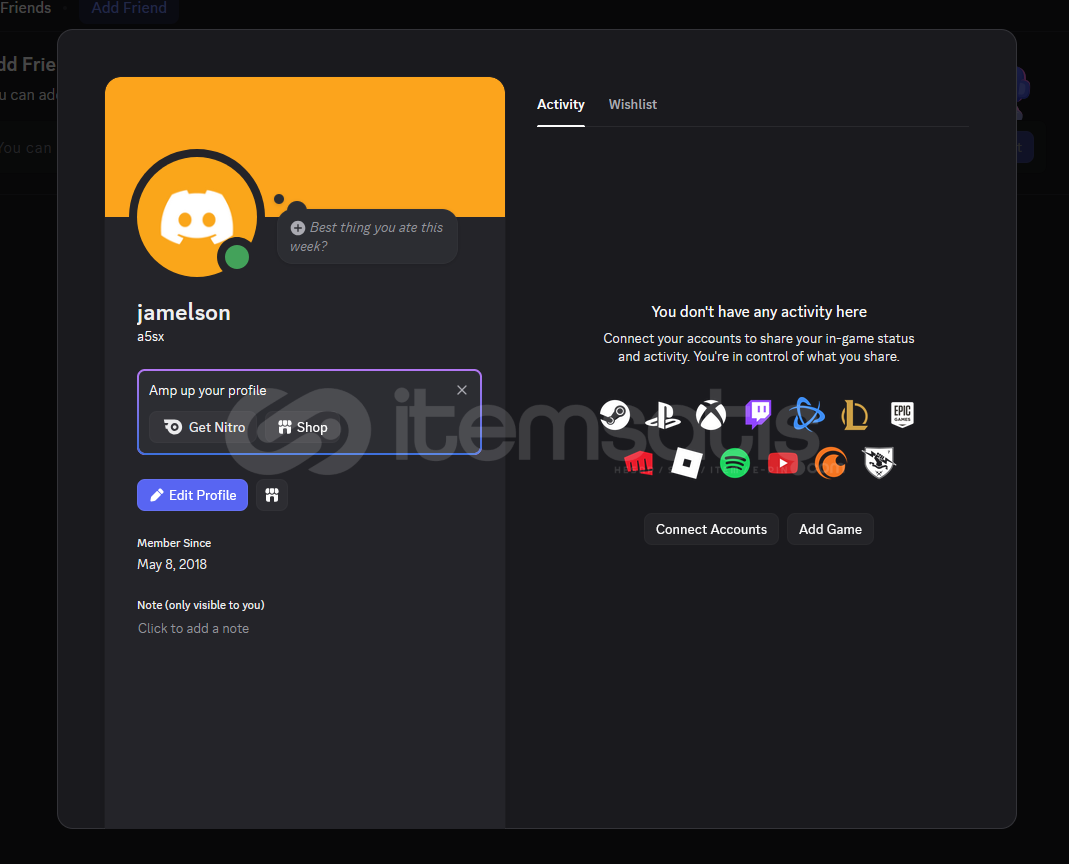The width and height of the screenshot is (1069, 864).
Task: Click the Xbox connection icon
Action: pyautogui.click(x=710, y=415)
